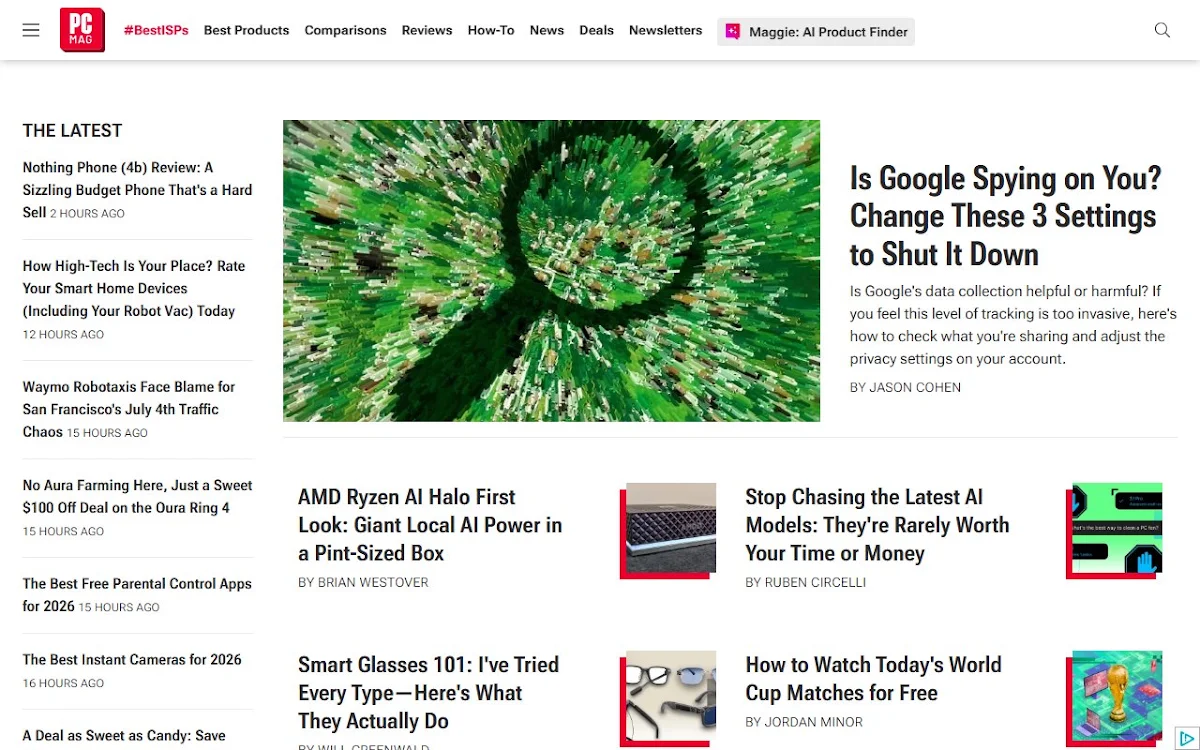Click the AMD Ryzen mini PC thumbnail
Viewport: 1200px width, 750px height.
669,529
